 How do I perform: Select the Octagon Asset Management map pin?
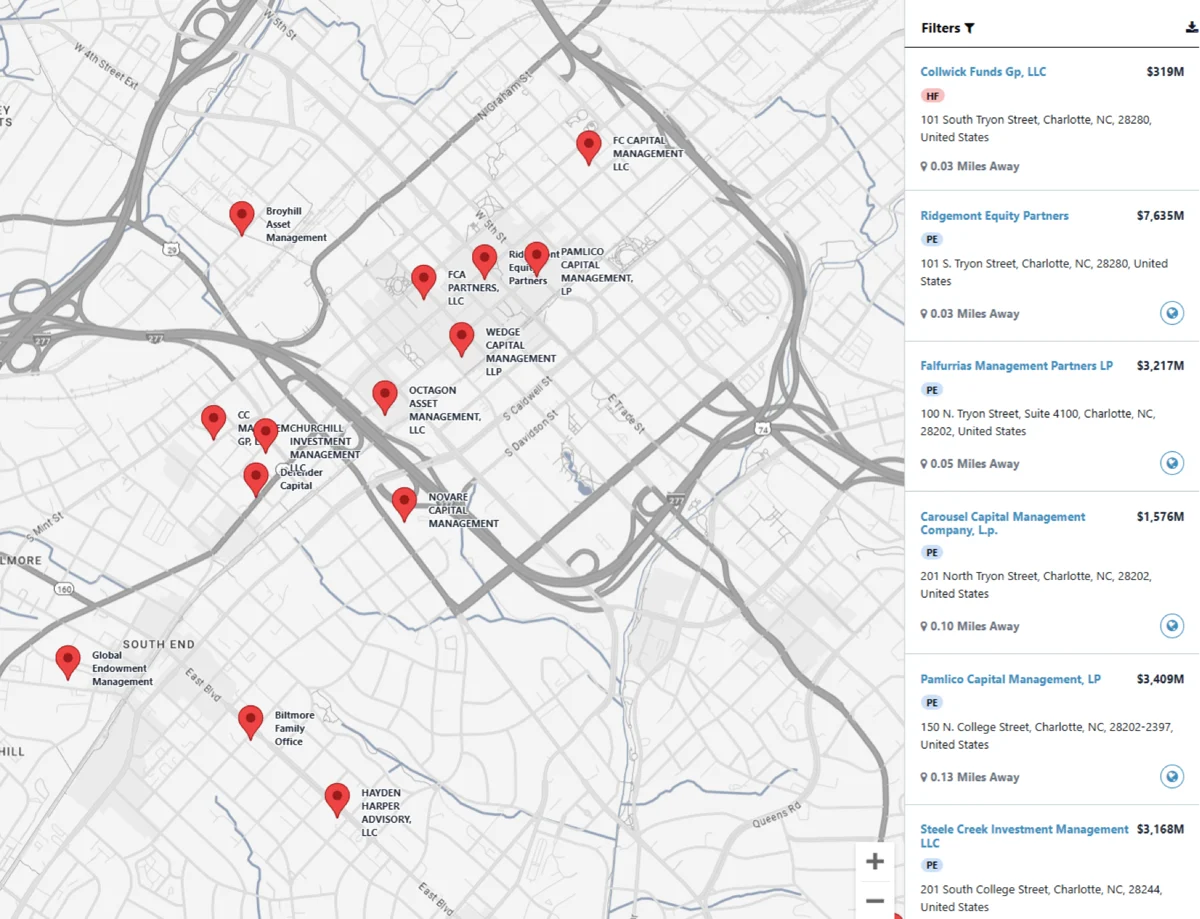point(385,397)
